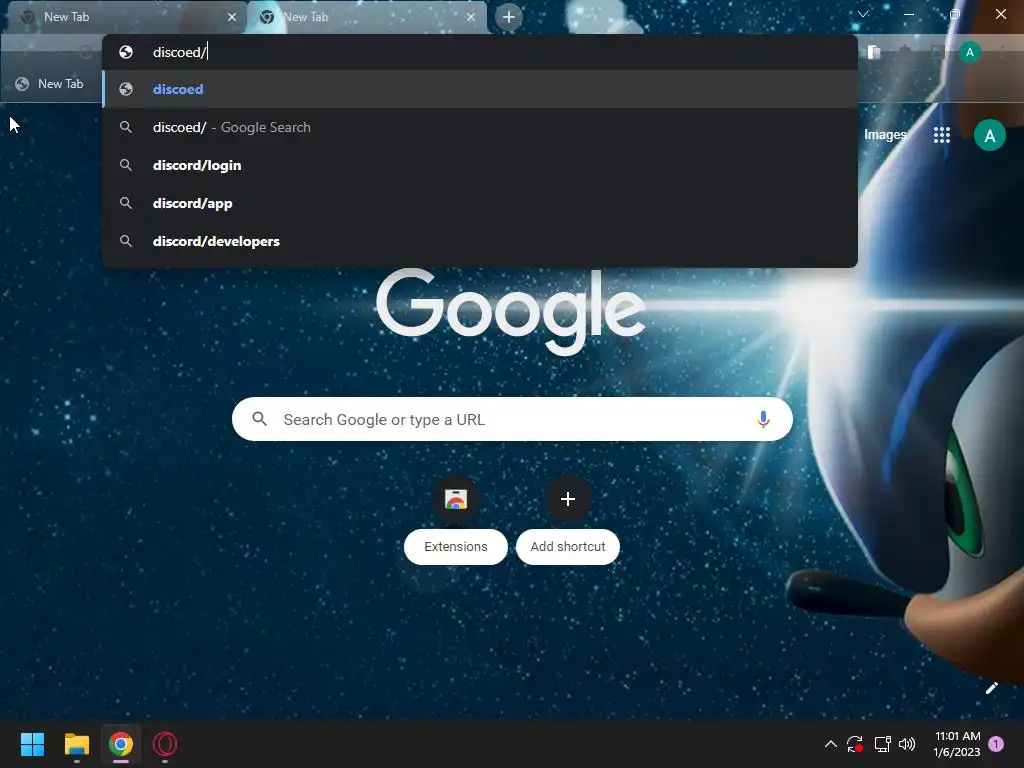The image size is (1024, 768).
Task: Click the Google logo
Action: 511,312
